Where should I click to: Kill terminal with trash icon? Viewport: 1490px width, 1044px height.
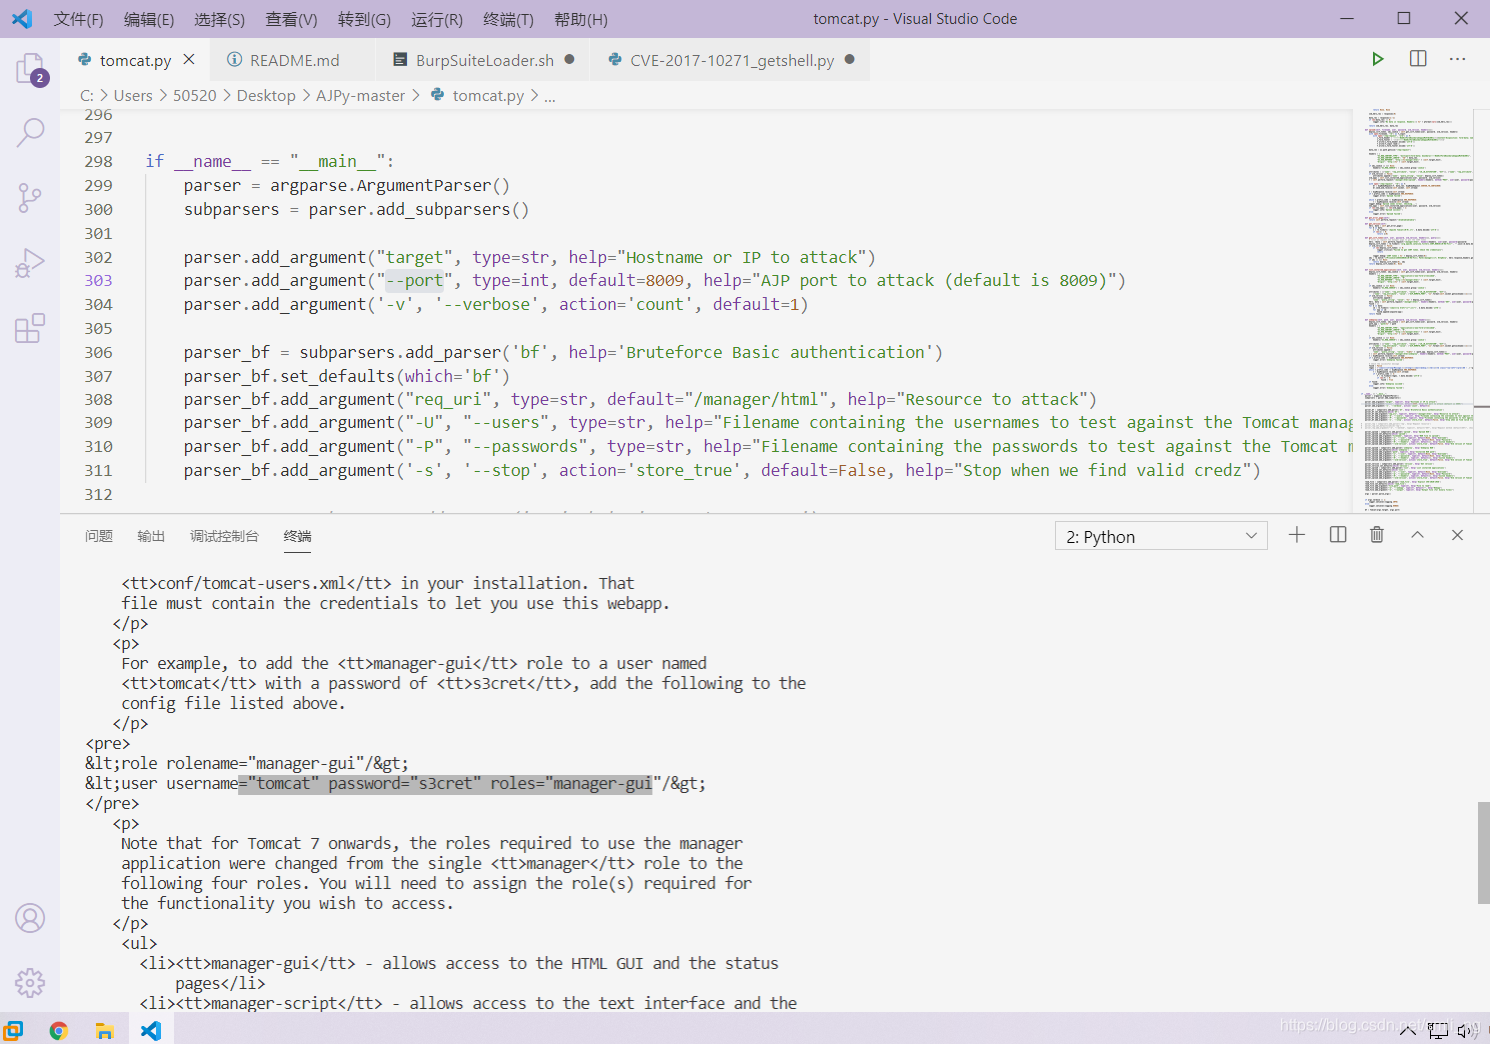coord(1377,535)
